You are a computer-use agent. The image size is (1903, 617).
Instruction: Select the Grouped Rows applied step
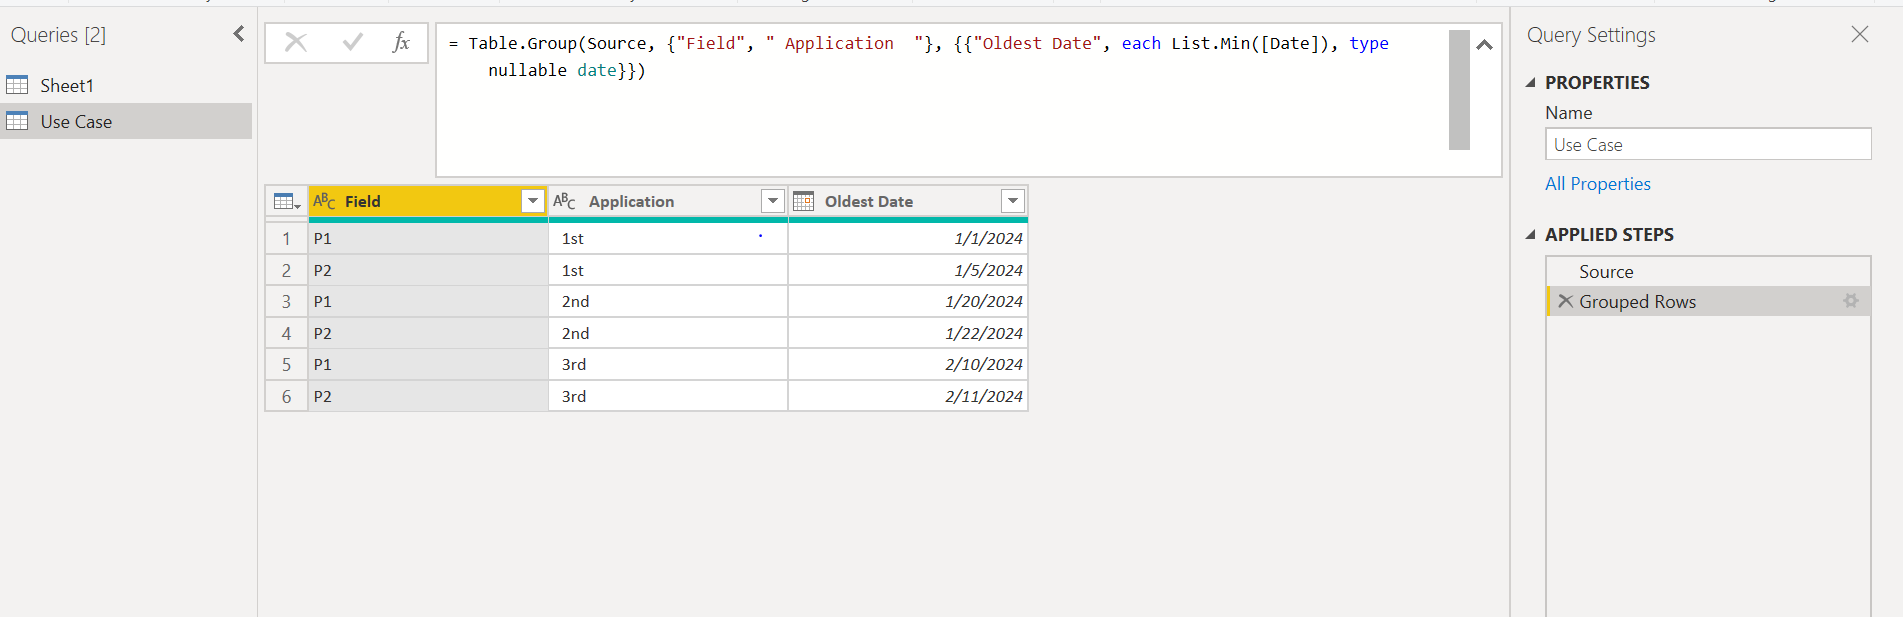pyautogui.click(x=1708, y=301)
